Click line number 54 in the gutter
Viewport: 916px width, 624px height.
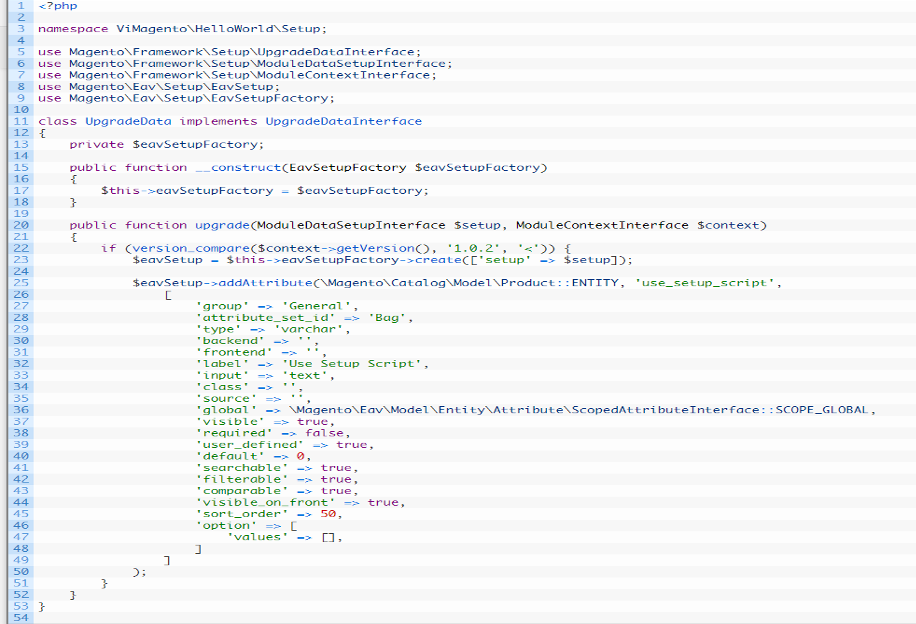(x=21, y=618)
